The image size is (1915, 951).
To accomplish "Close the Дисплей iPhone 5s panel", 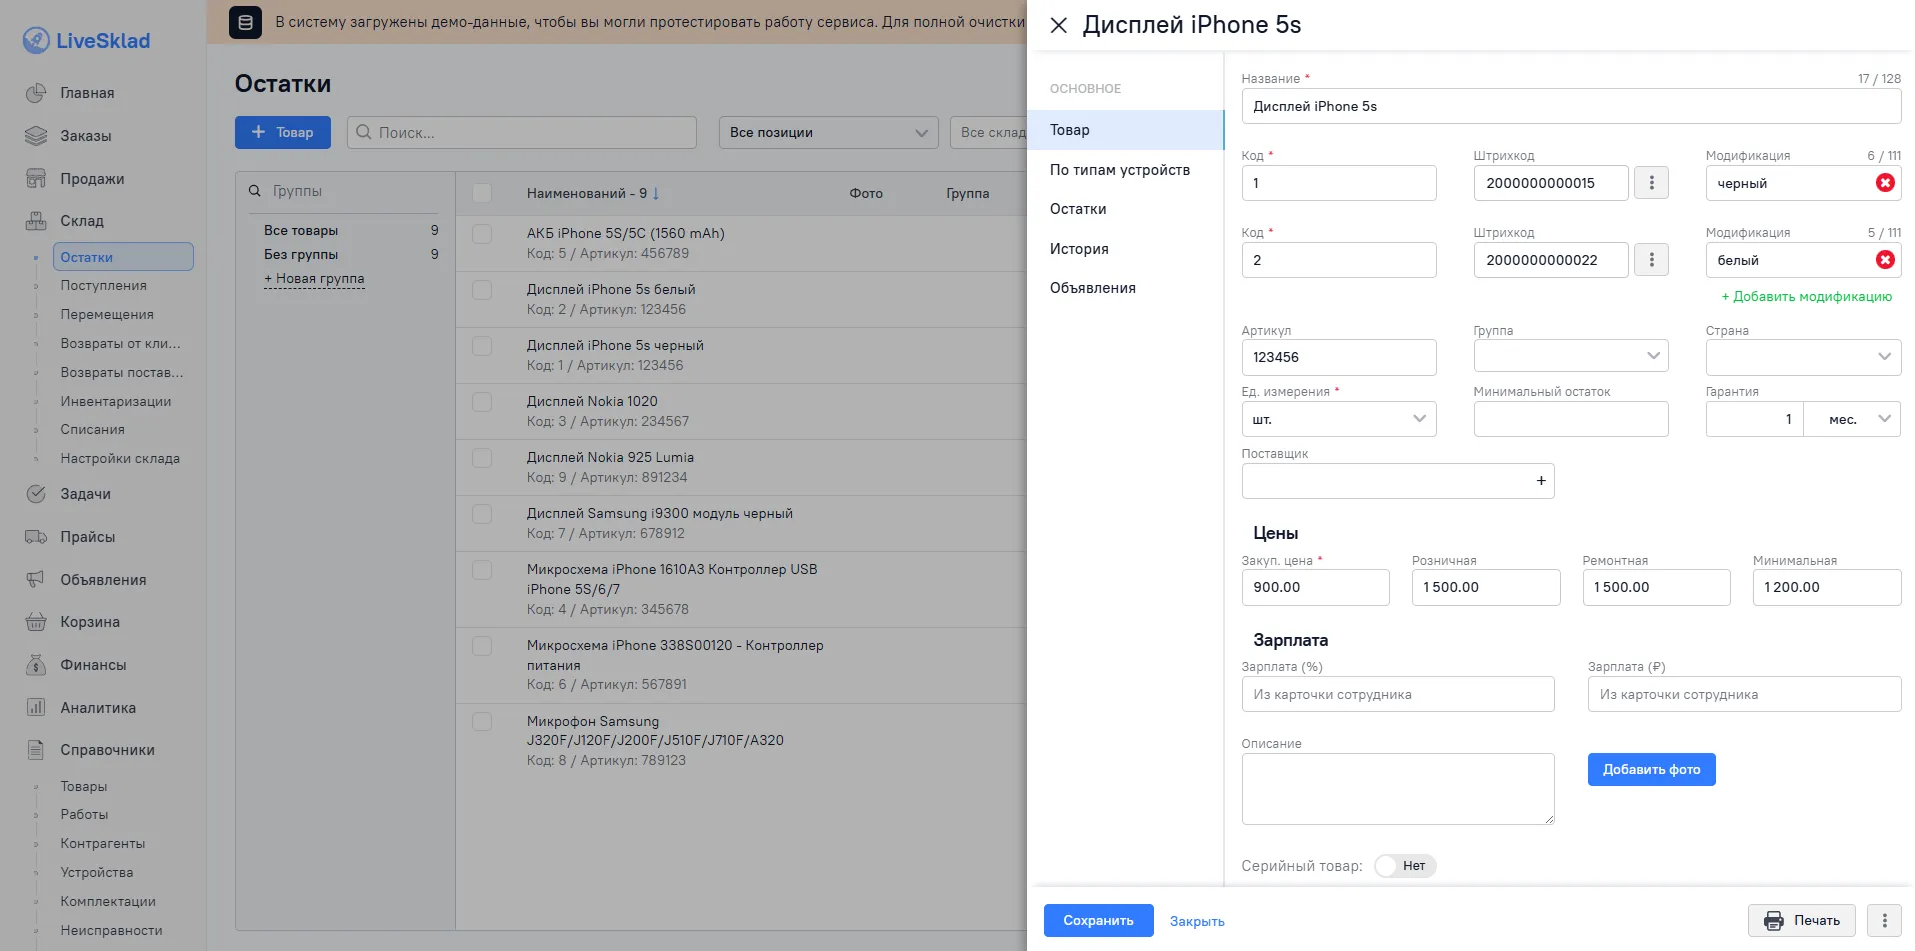I will (x=1059, y=25).
